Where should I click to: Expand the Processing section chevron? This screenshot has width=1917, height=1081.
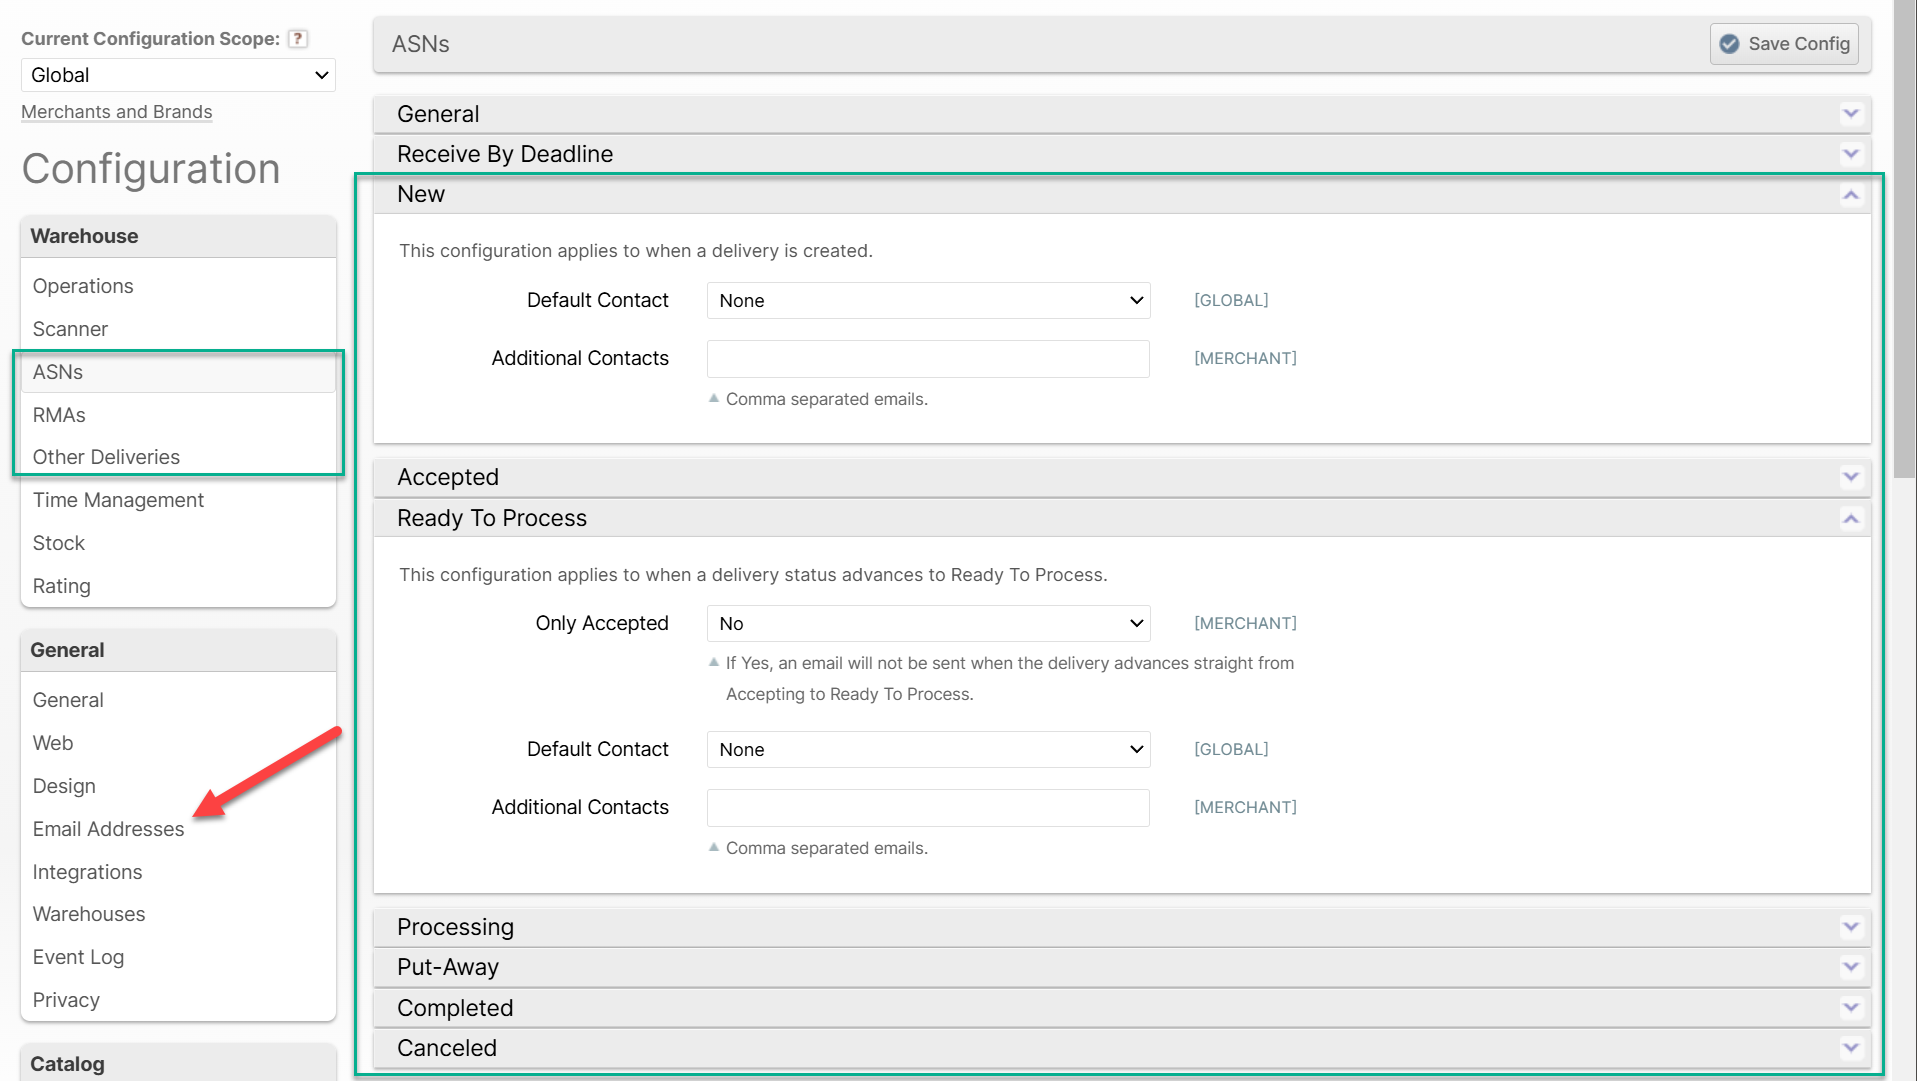point(1850,927)
